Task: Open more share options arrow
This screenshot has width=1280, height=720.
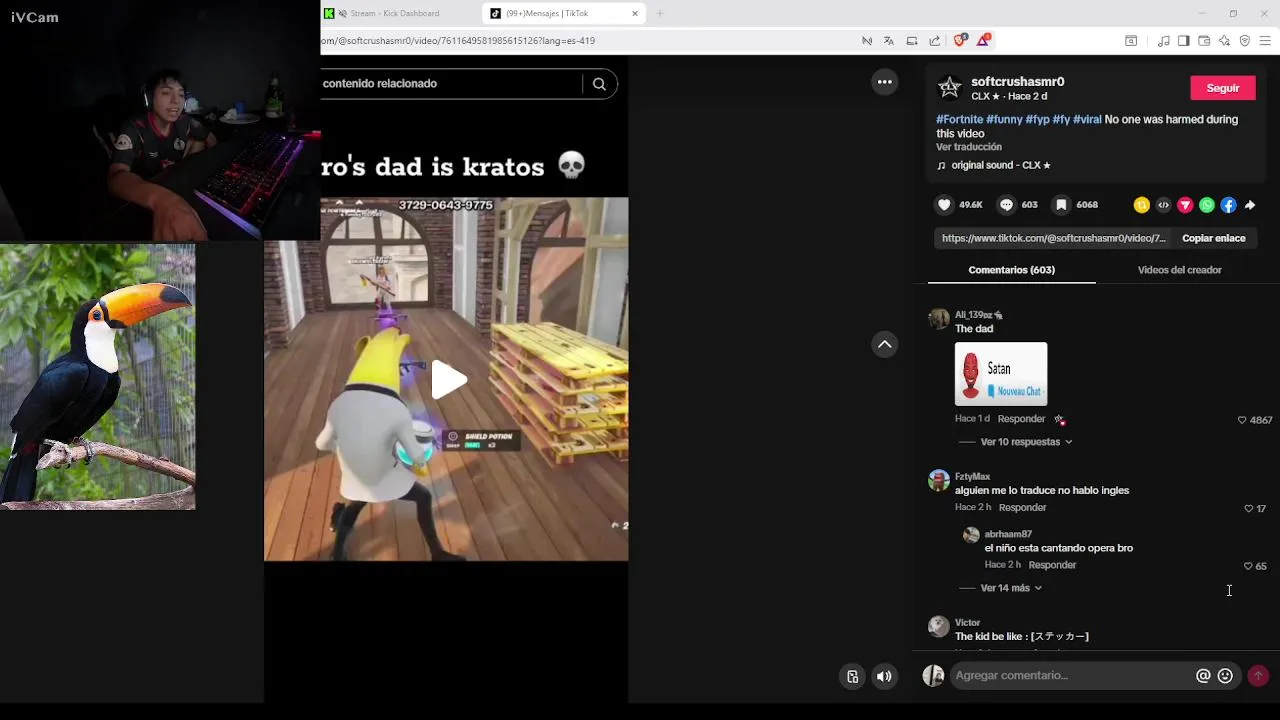Action: pyautogui.click(x=1250, y=205)
